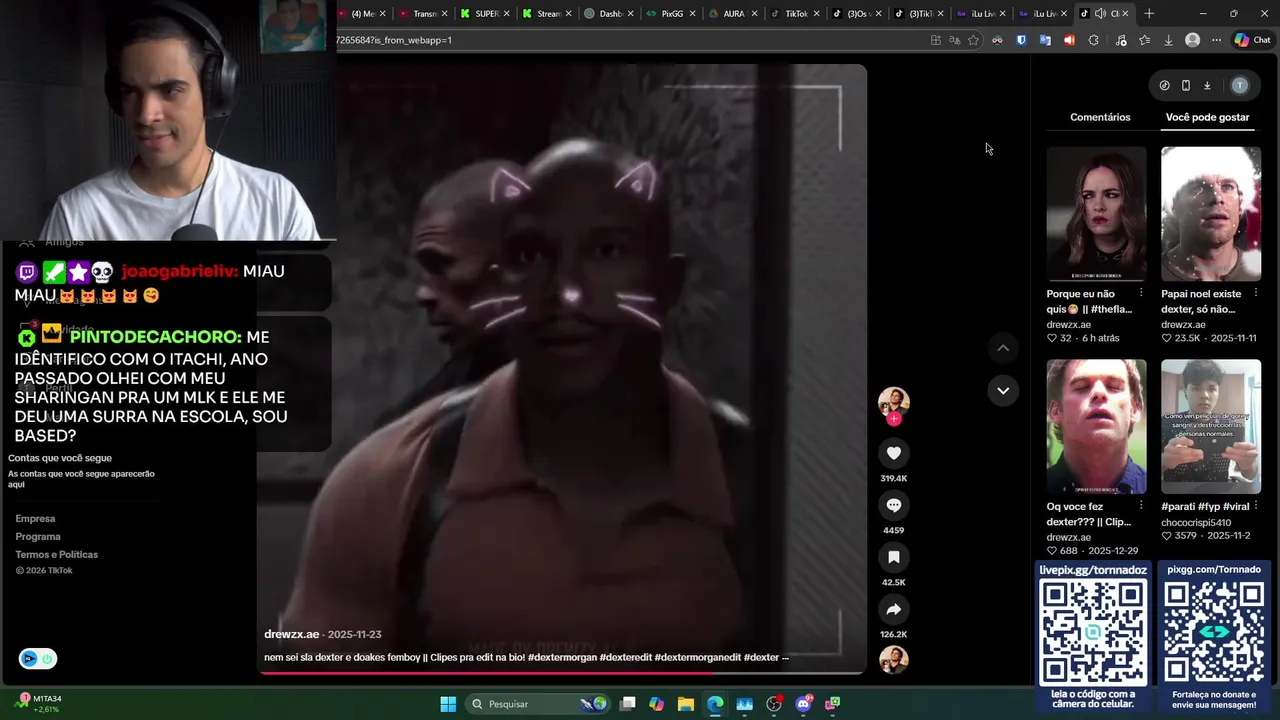Close the TikTok browser tab
The height and width of the screenshot is (720, 1280).
tap(816, 13)
